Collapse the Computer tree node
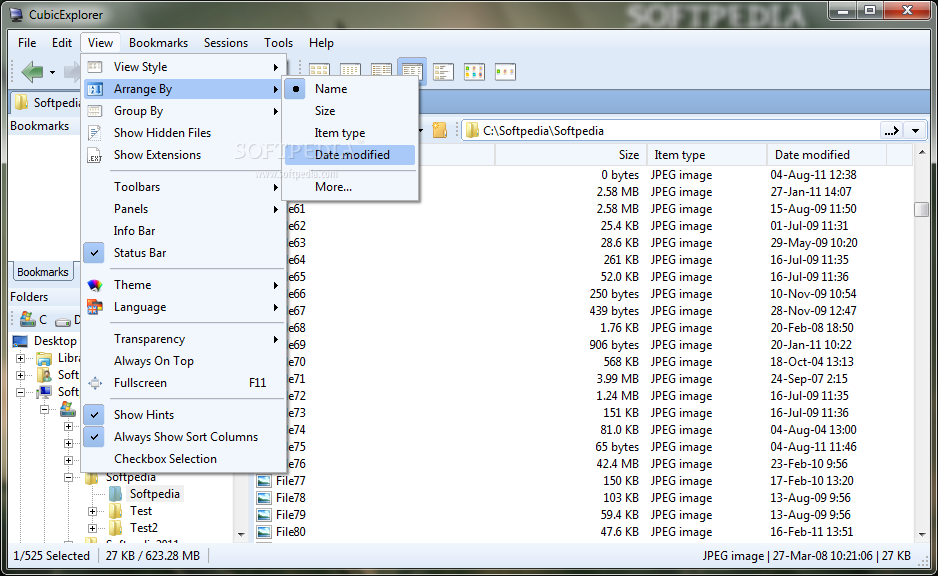Image resolution: width=938 pixels, height=576 pixels. [x=20, y=392]
